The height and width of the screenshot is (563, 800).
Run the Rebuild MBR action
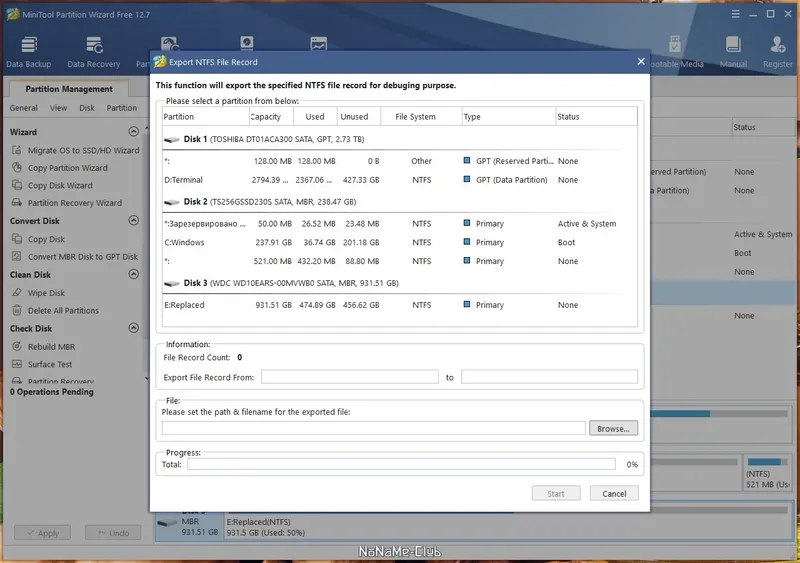pos(49,347)
